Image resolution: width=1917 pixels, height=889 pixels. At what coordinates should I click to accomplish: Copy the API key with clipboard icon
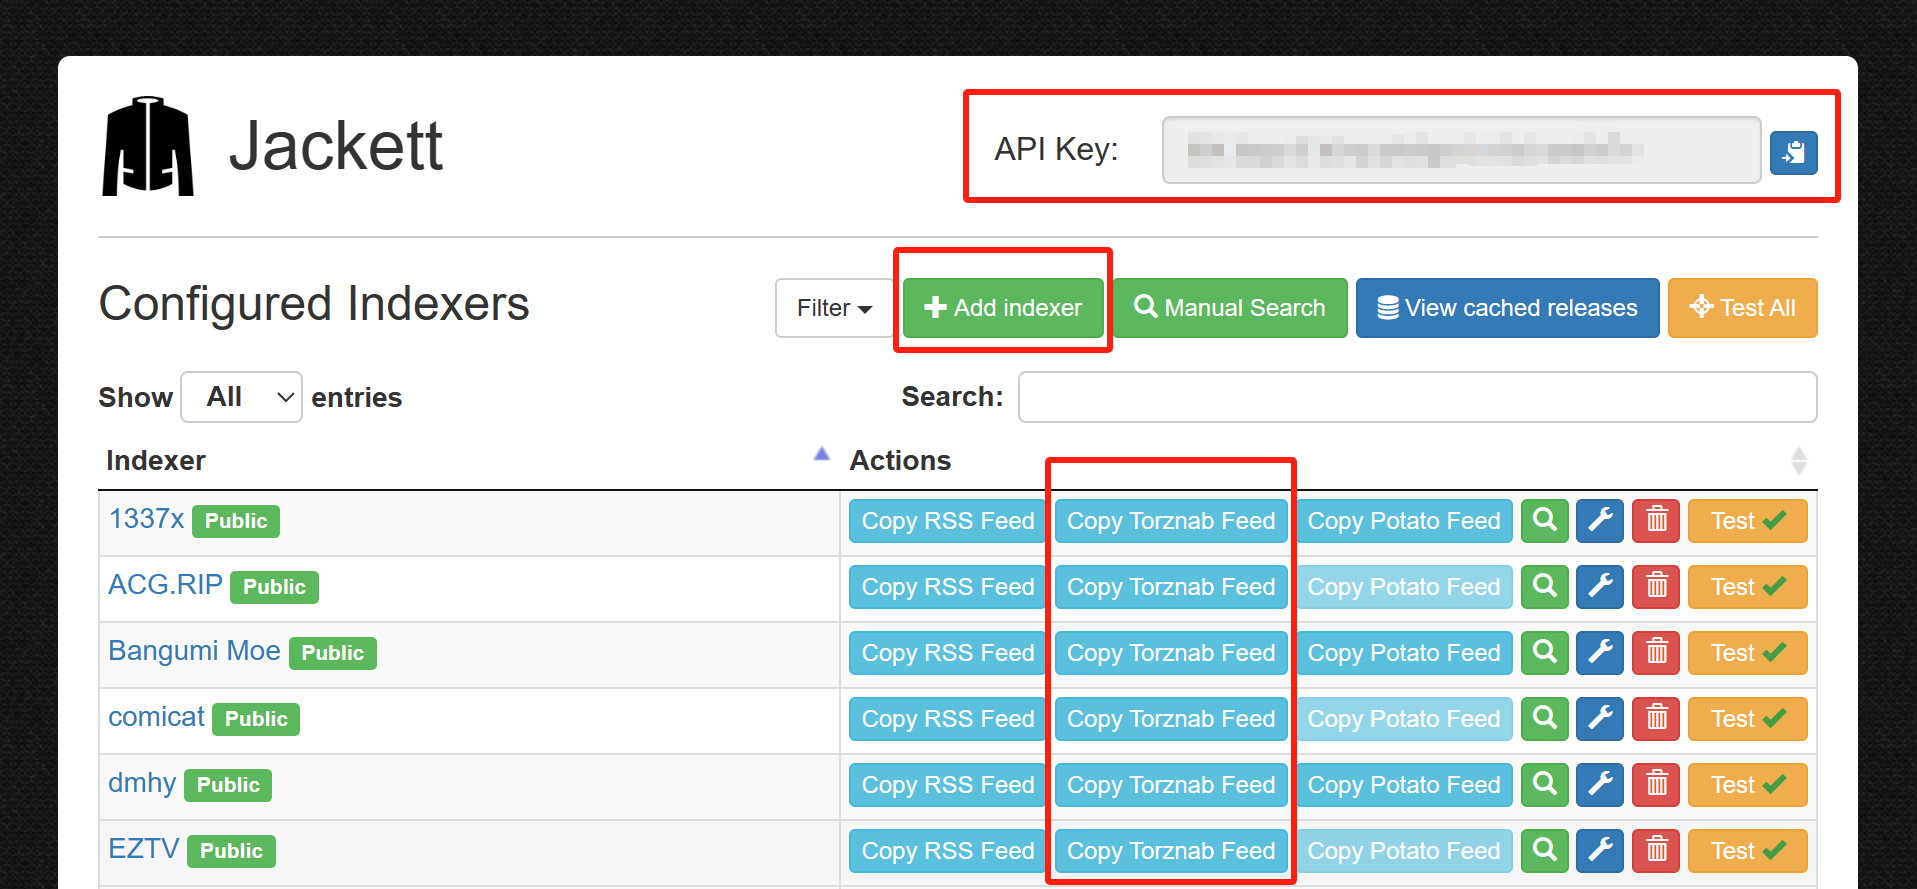pos(1793,153)
